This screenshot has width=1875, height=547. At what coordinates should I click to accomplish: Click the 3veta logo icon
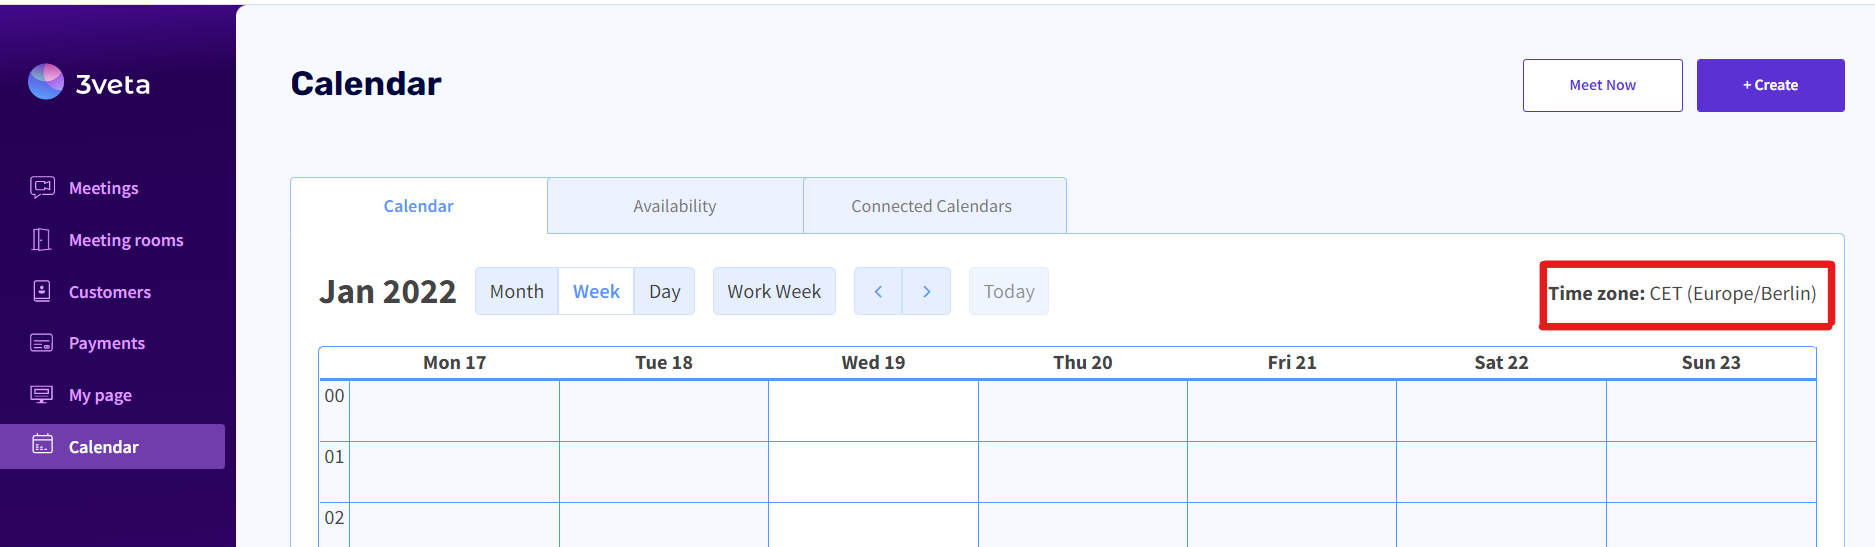point(46,82)
